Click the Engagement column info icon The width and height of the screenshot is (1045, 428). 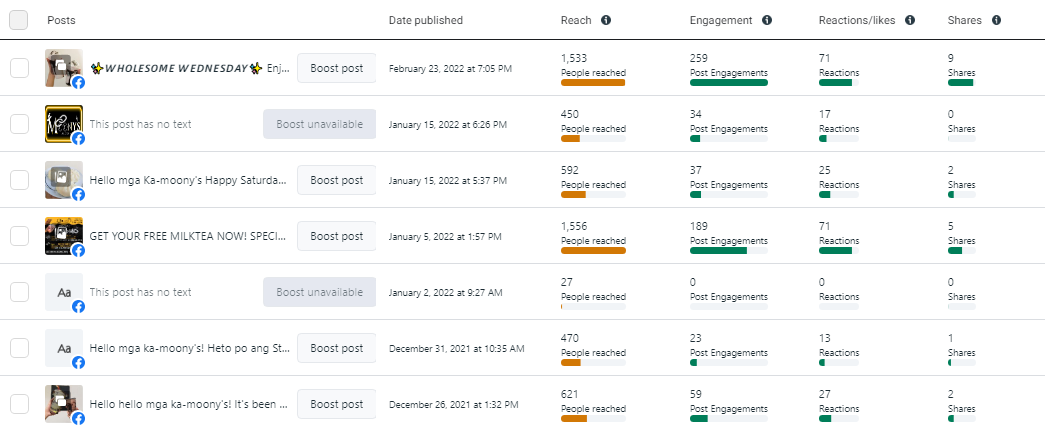click(x=766, y=20)
